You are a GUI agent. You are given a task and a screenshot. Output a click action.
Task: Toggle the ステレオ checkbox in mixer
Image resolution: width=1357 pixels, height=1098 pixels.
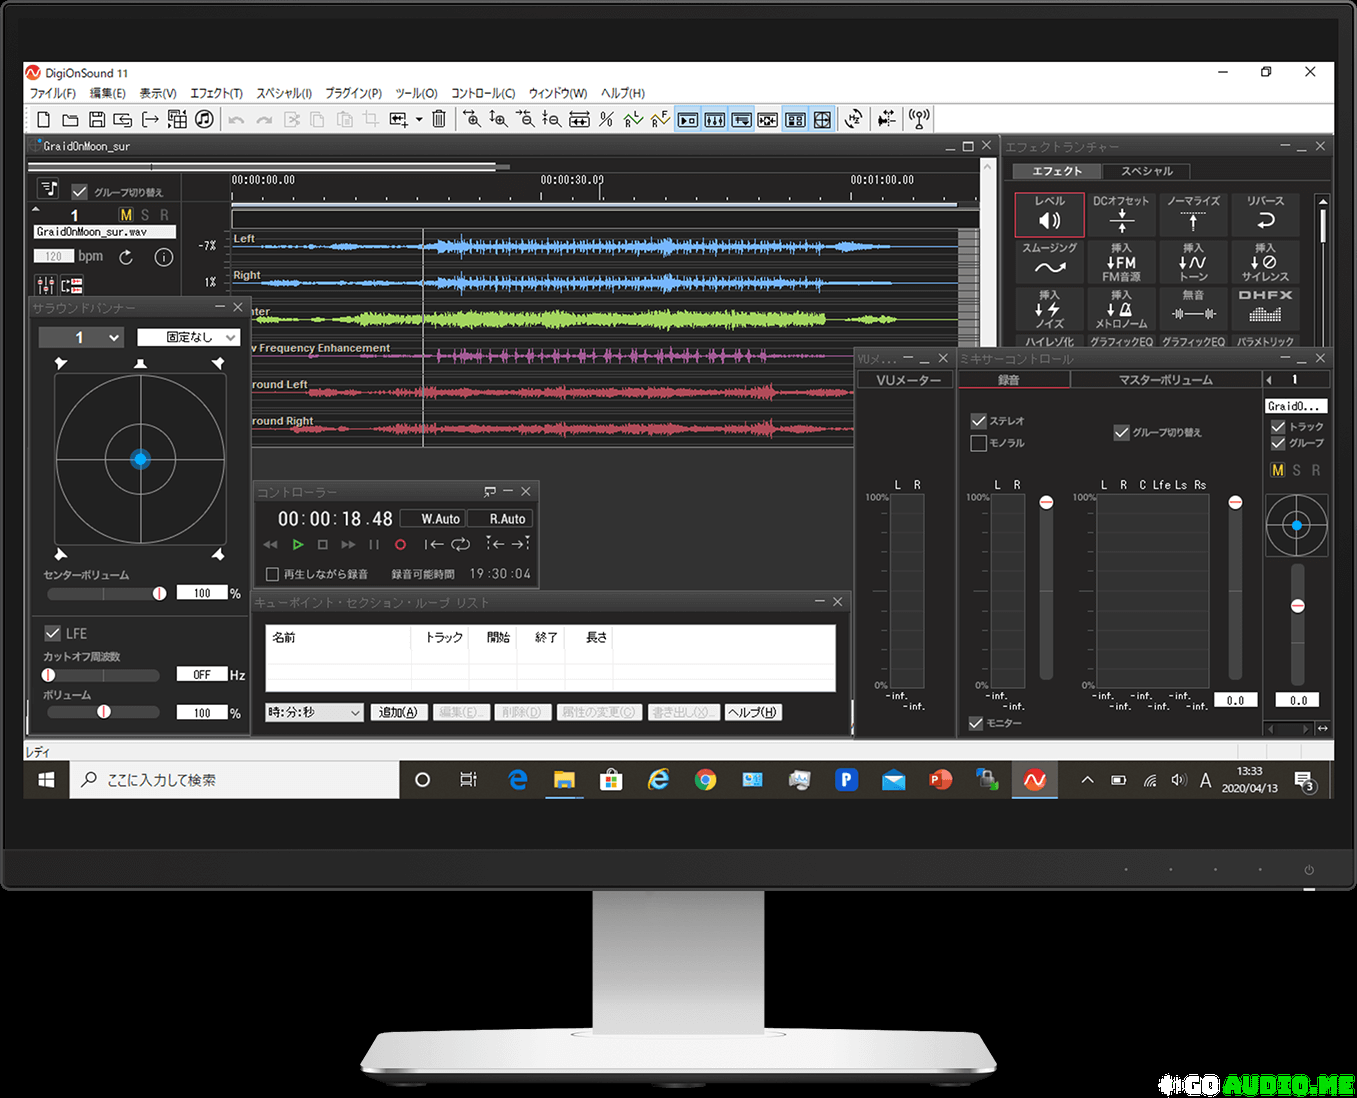point(979,421)
